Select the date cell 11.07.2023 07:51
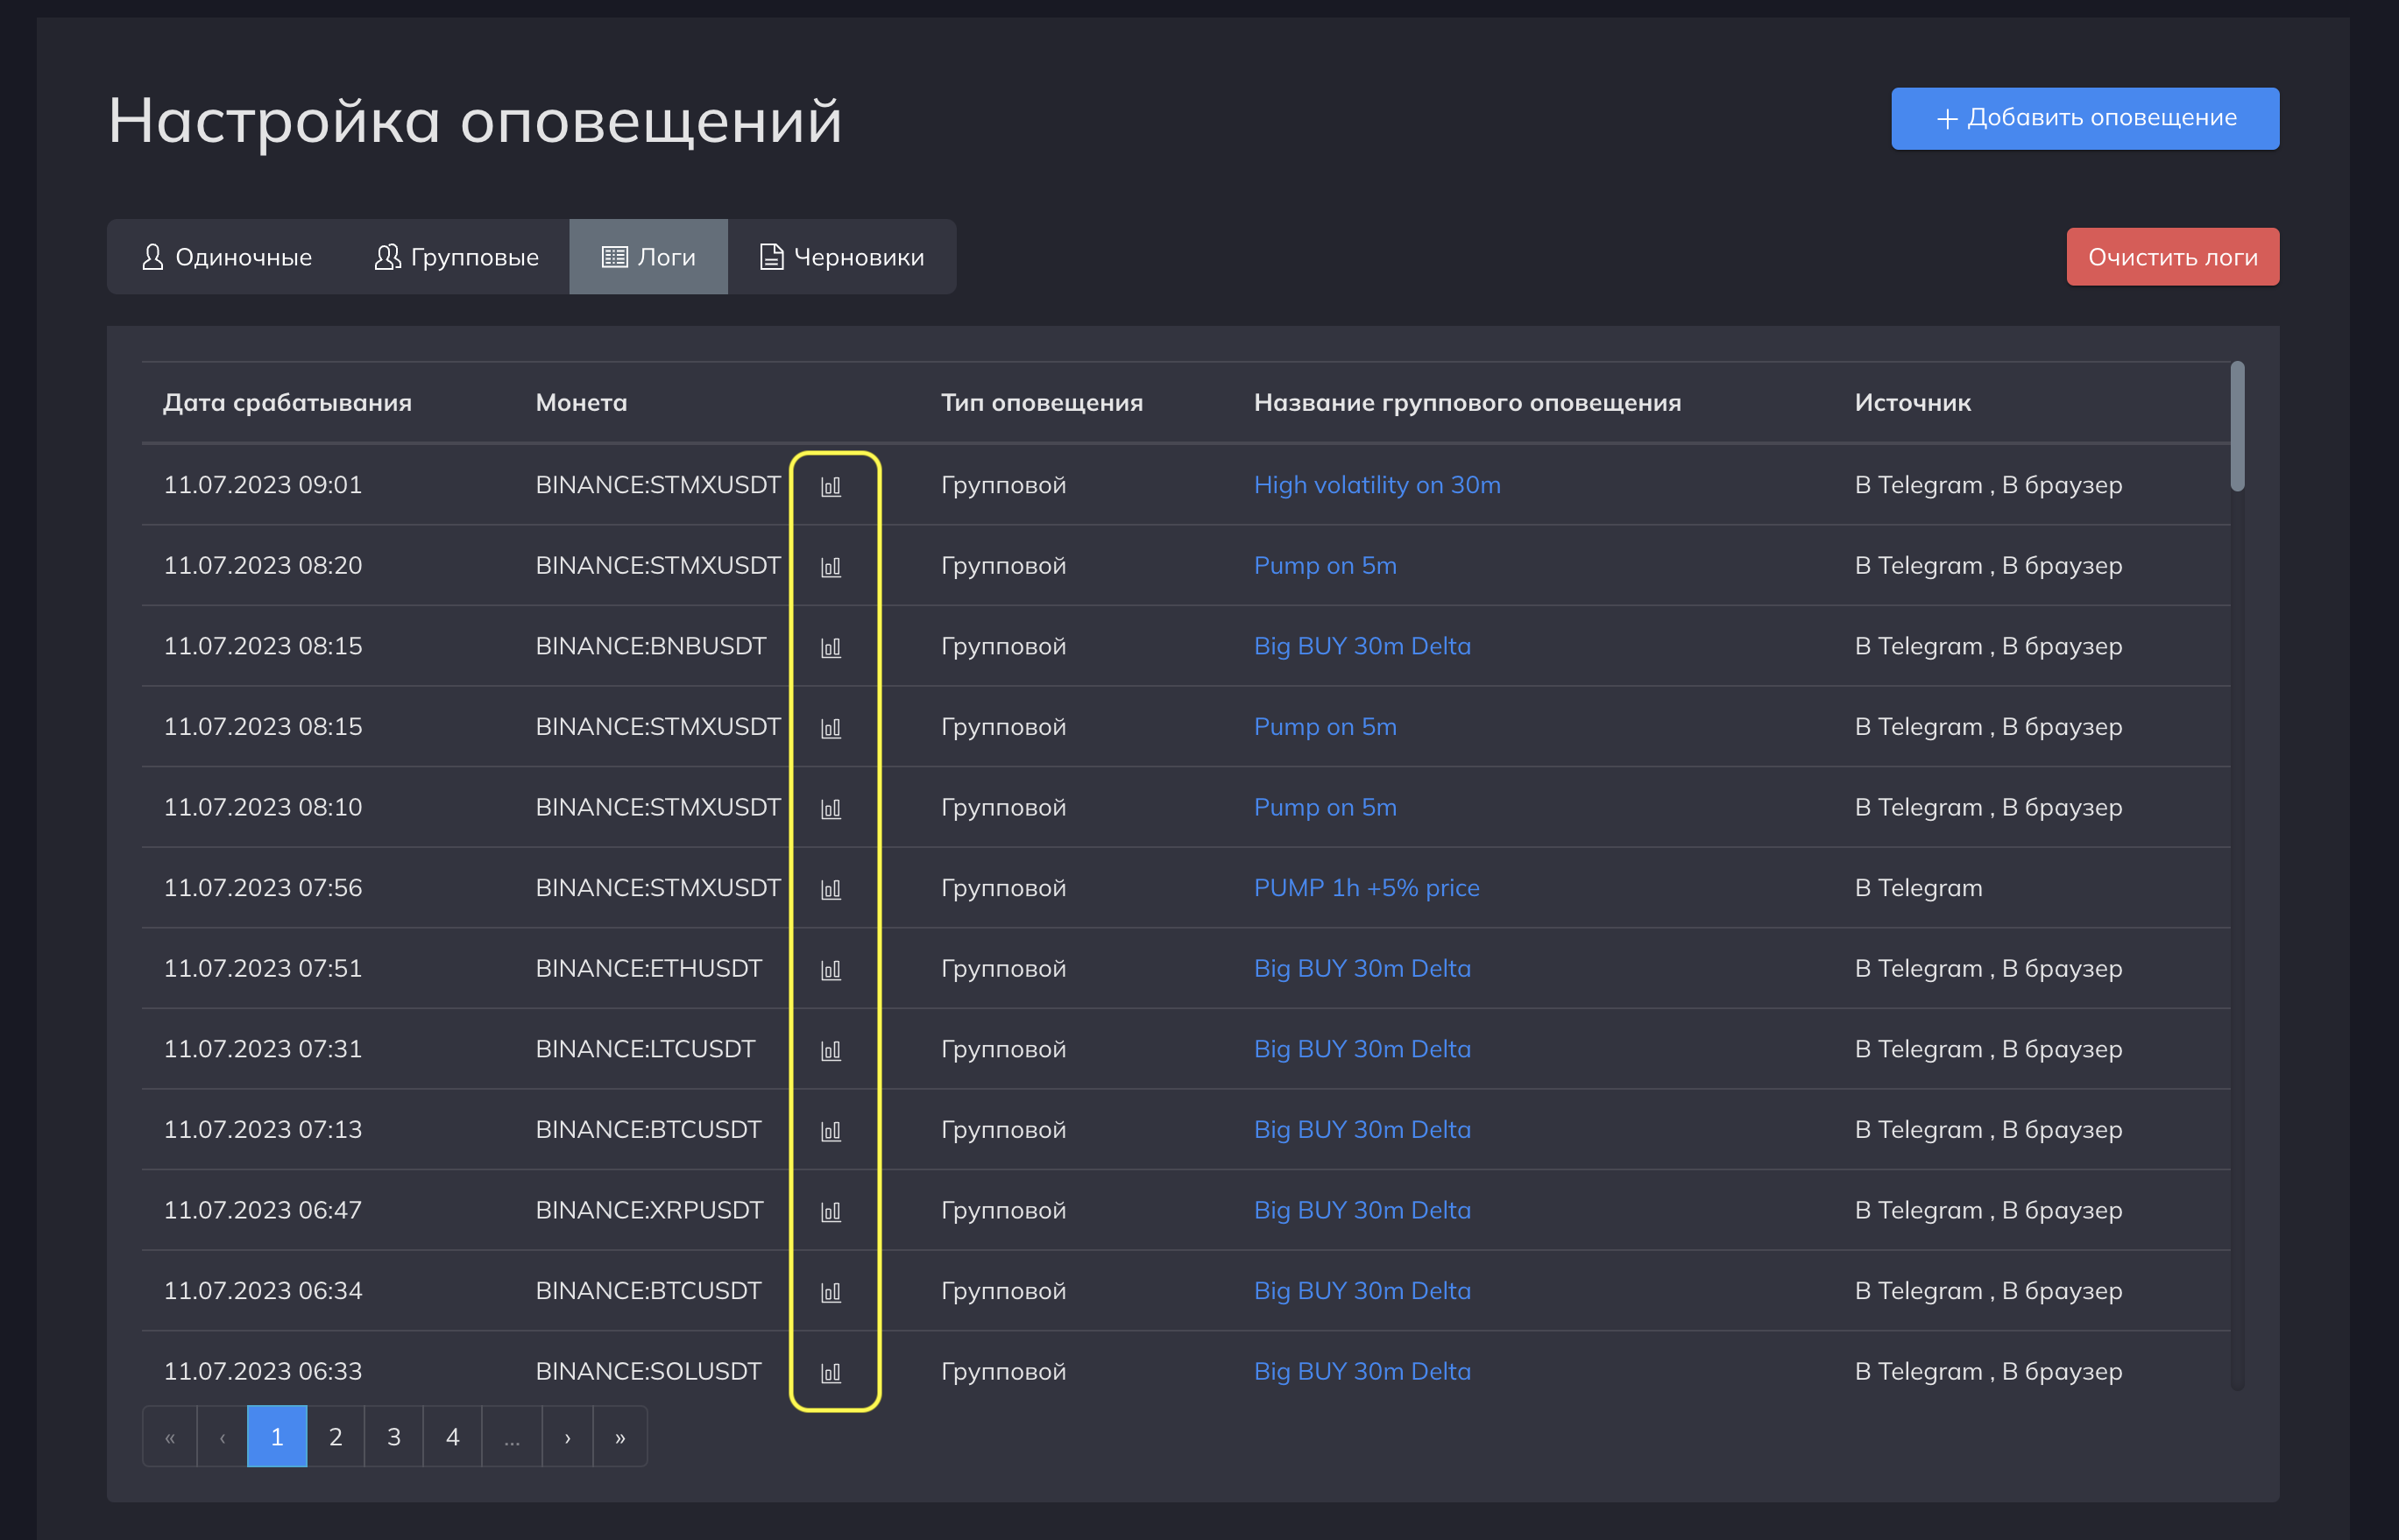This screenshot has height=1540, width=2399. (263, 969)
